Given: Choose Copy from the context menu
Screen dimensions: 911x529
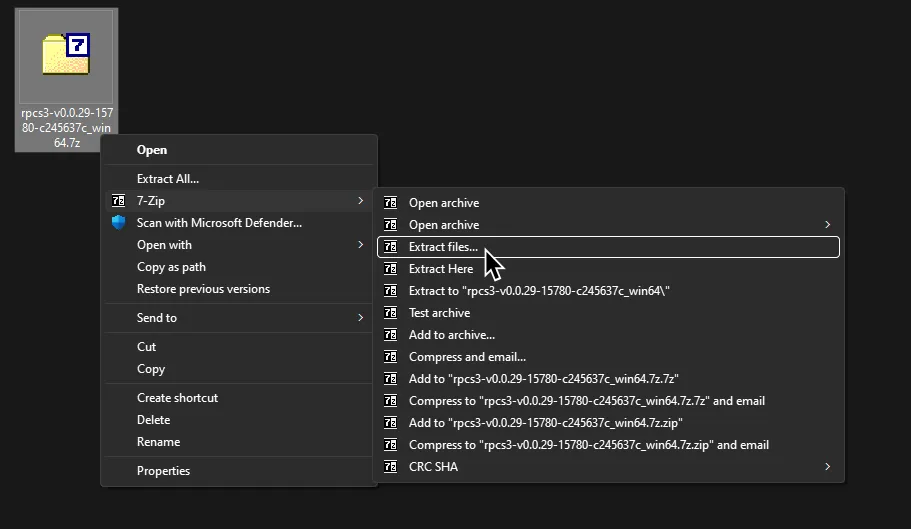Looking at the screenshot, I should coord(238,369).
